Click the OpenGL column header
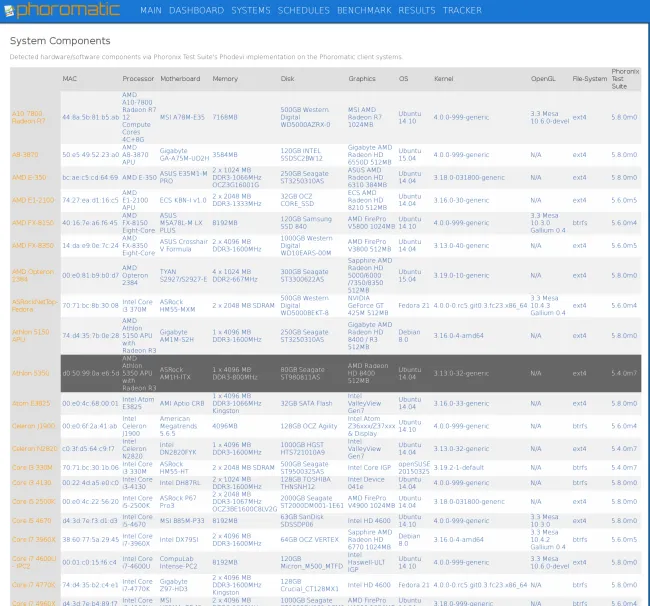This screenshot has height=606, width=650. [x=543, y=79]
